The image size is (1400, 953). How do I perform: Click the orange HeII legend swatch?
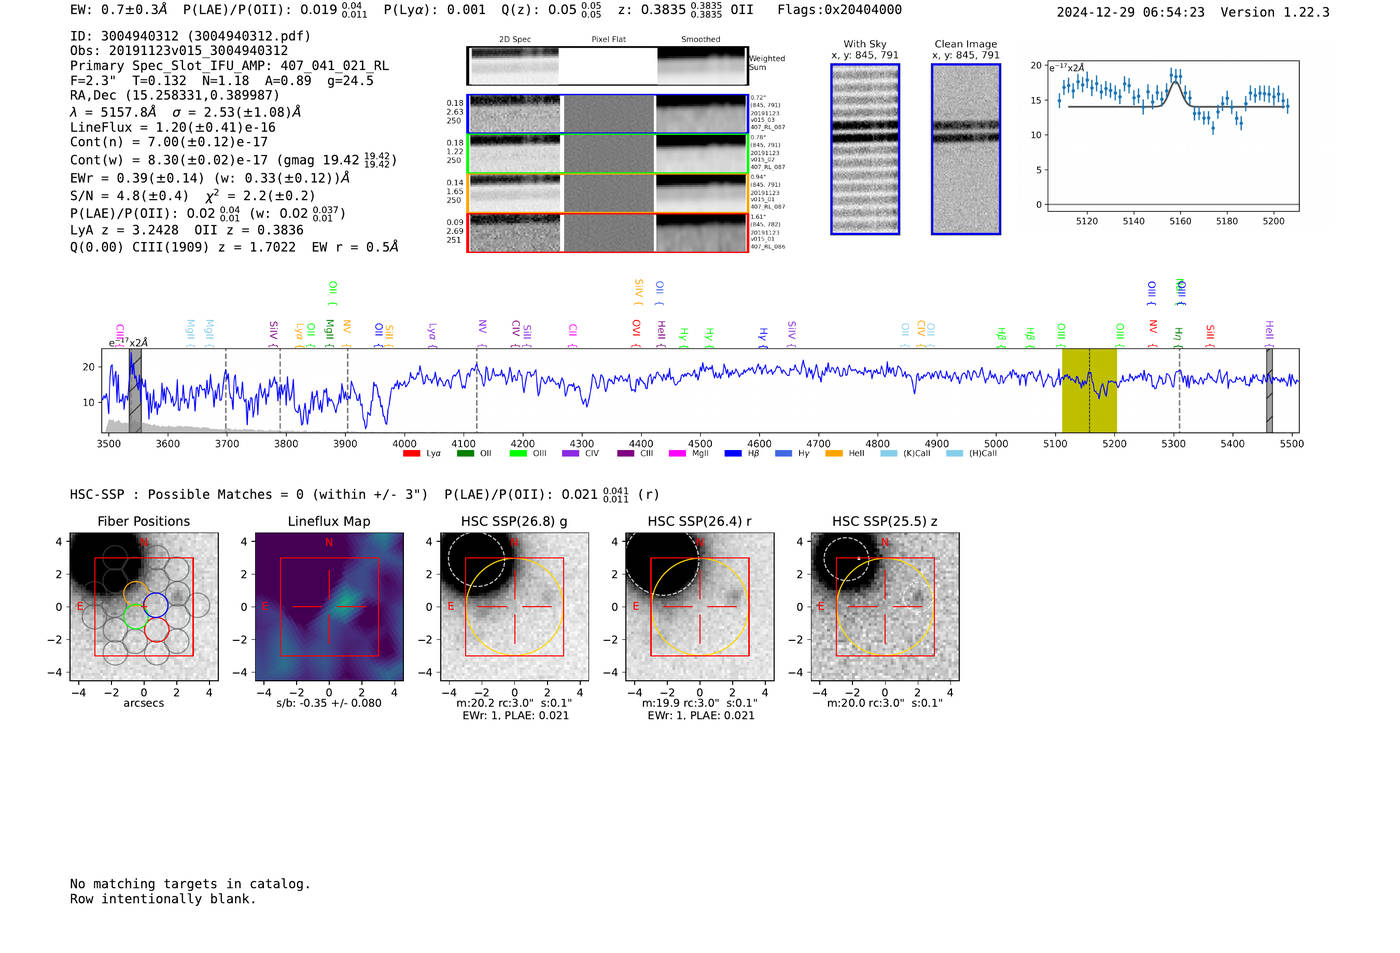834,454
